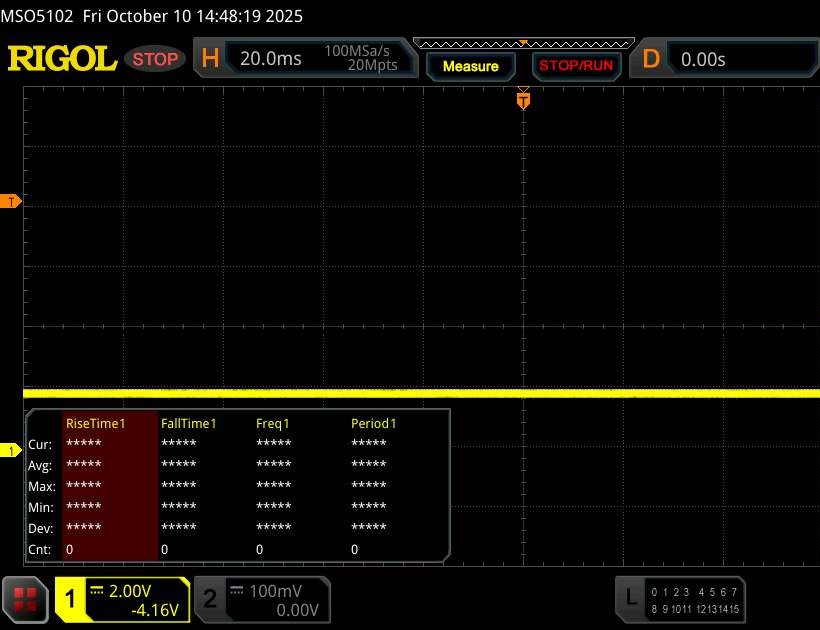
Task: Open the 20Mpts memory depth setting
Action: coord(373,66)
